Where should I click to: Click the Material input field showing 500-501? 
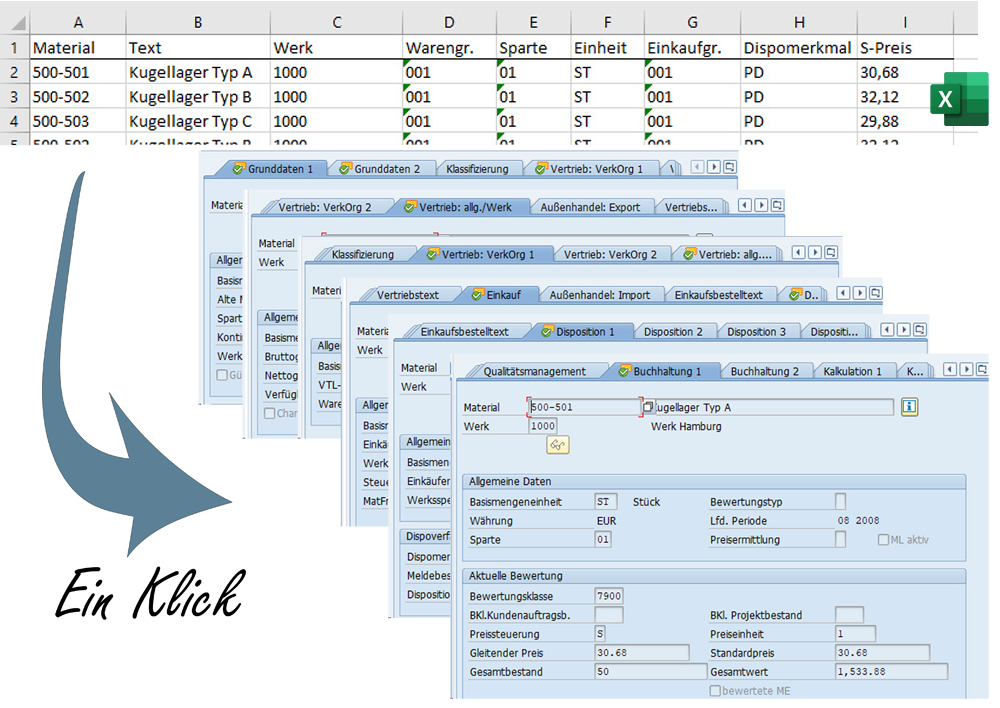pyautogui.click(x=584, y=407)
